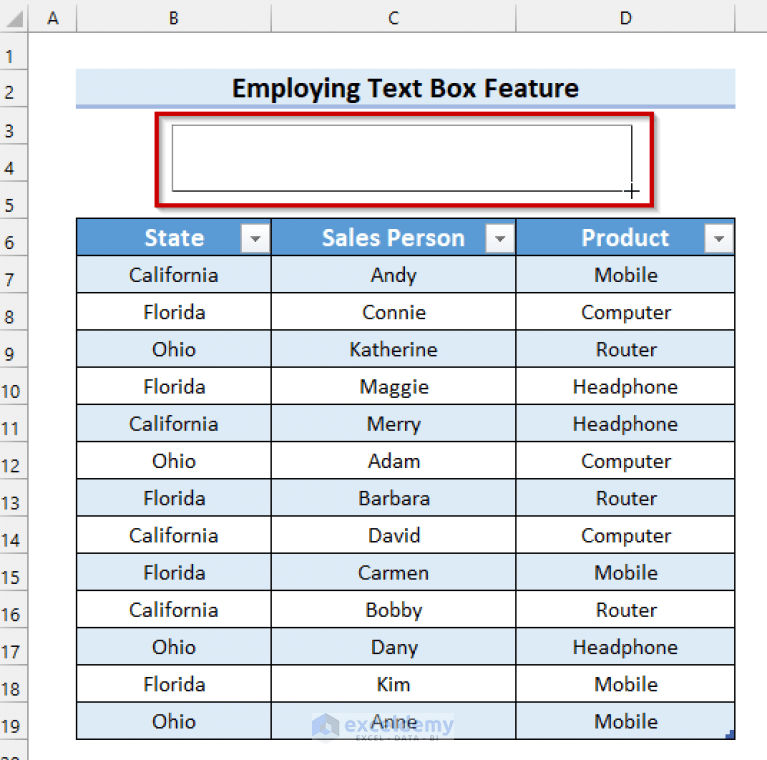Select Mobile in Anne's row

pos(625,721)
